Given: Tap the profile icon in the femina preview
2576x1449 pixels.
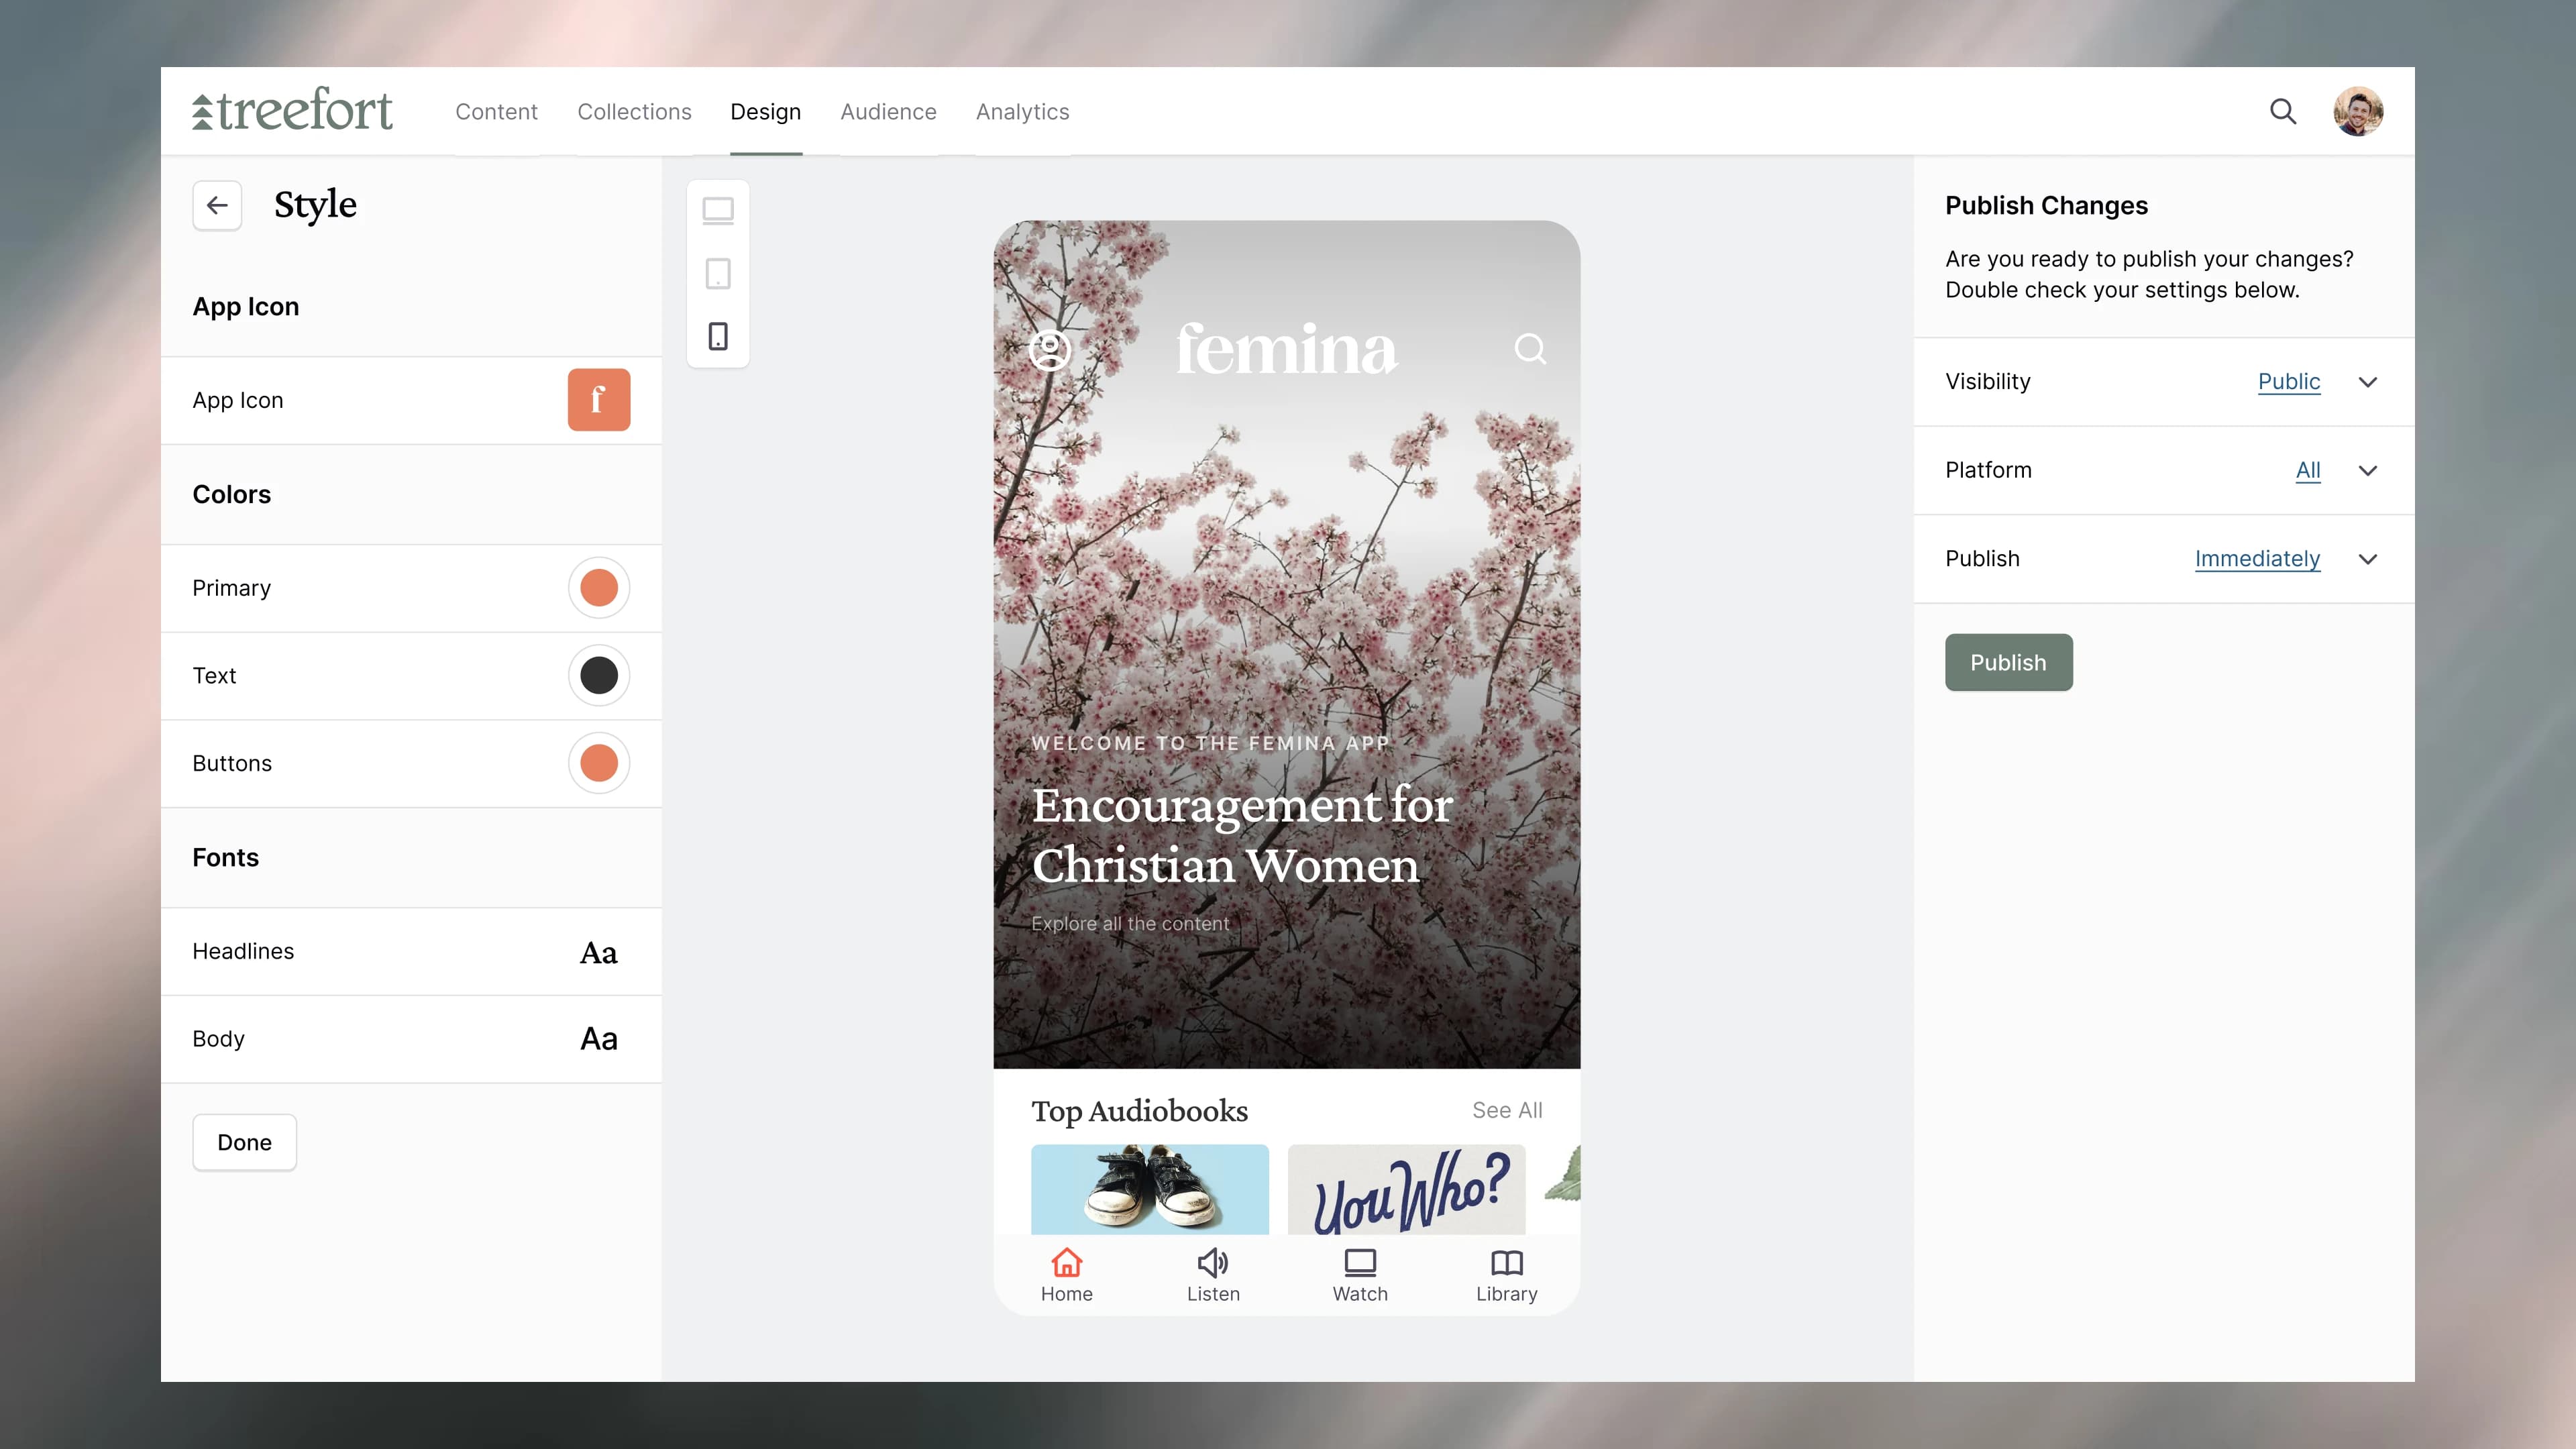Looking at the screenshot, I should pyautogui.click(x=1050, y=349).
